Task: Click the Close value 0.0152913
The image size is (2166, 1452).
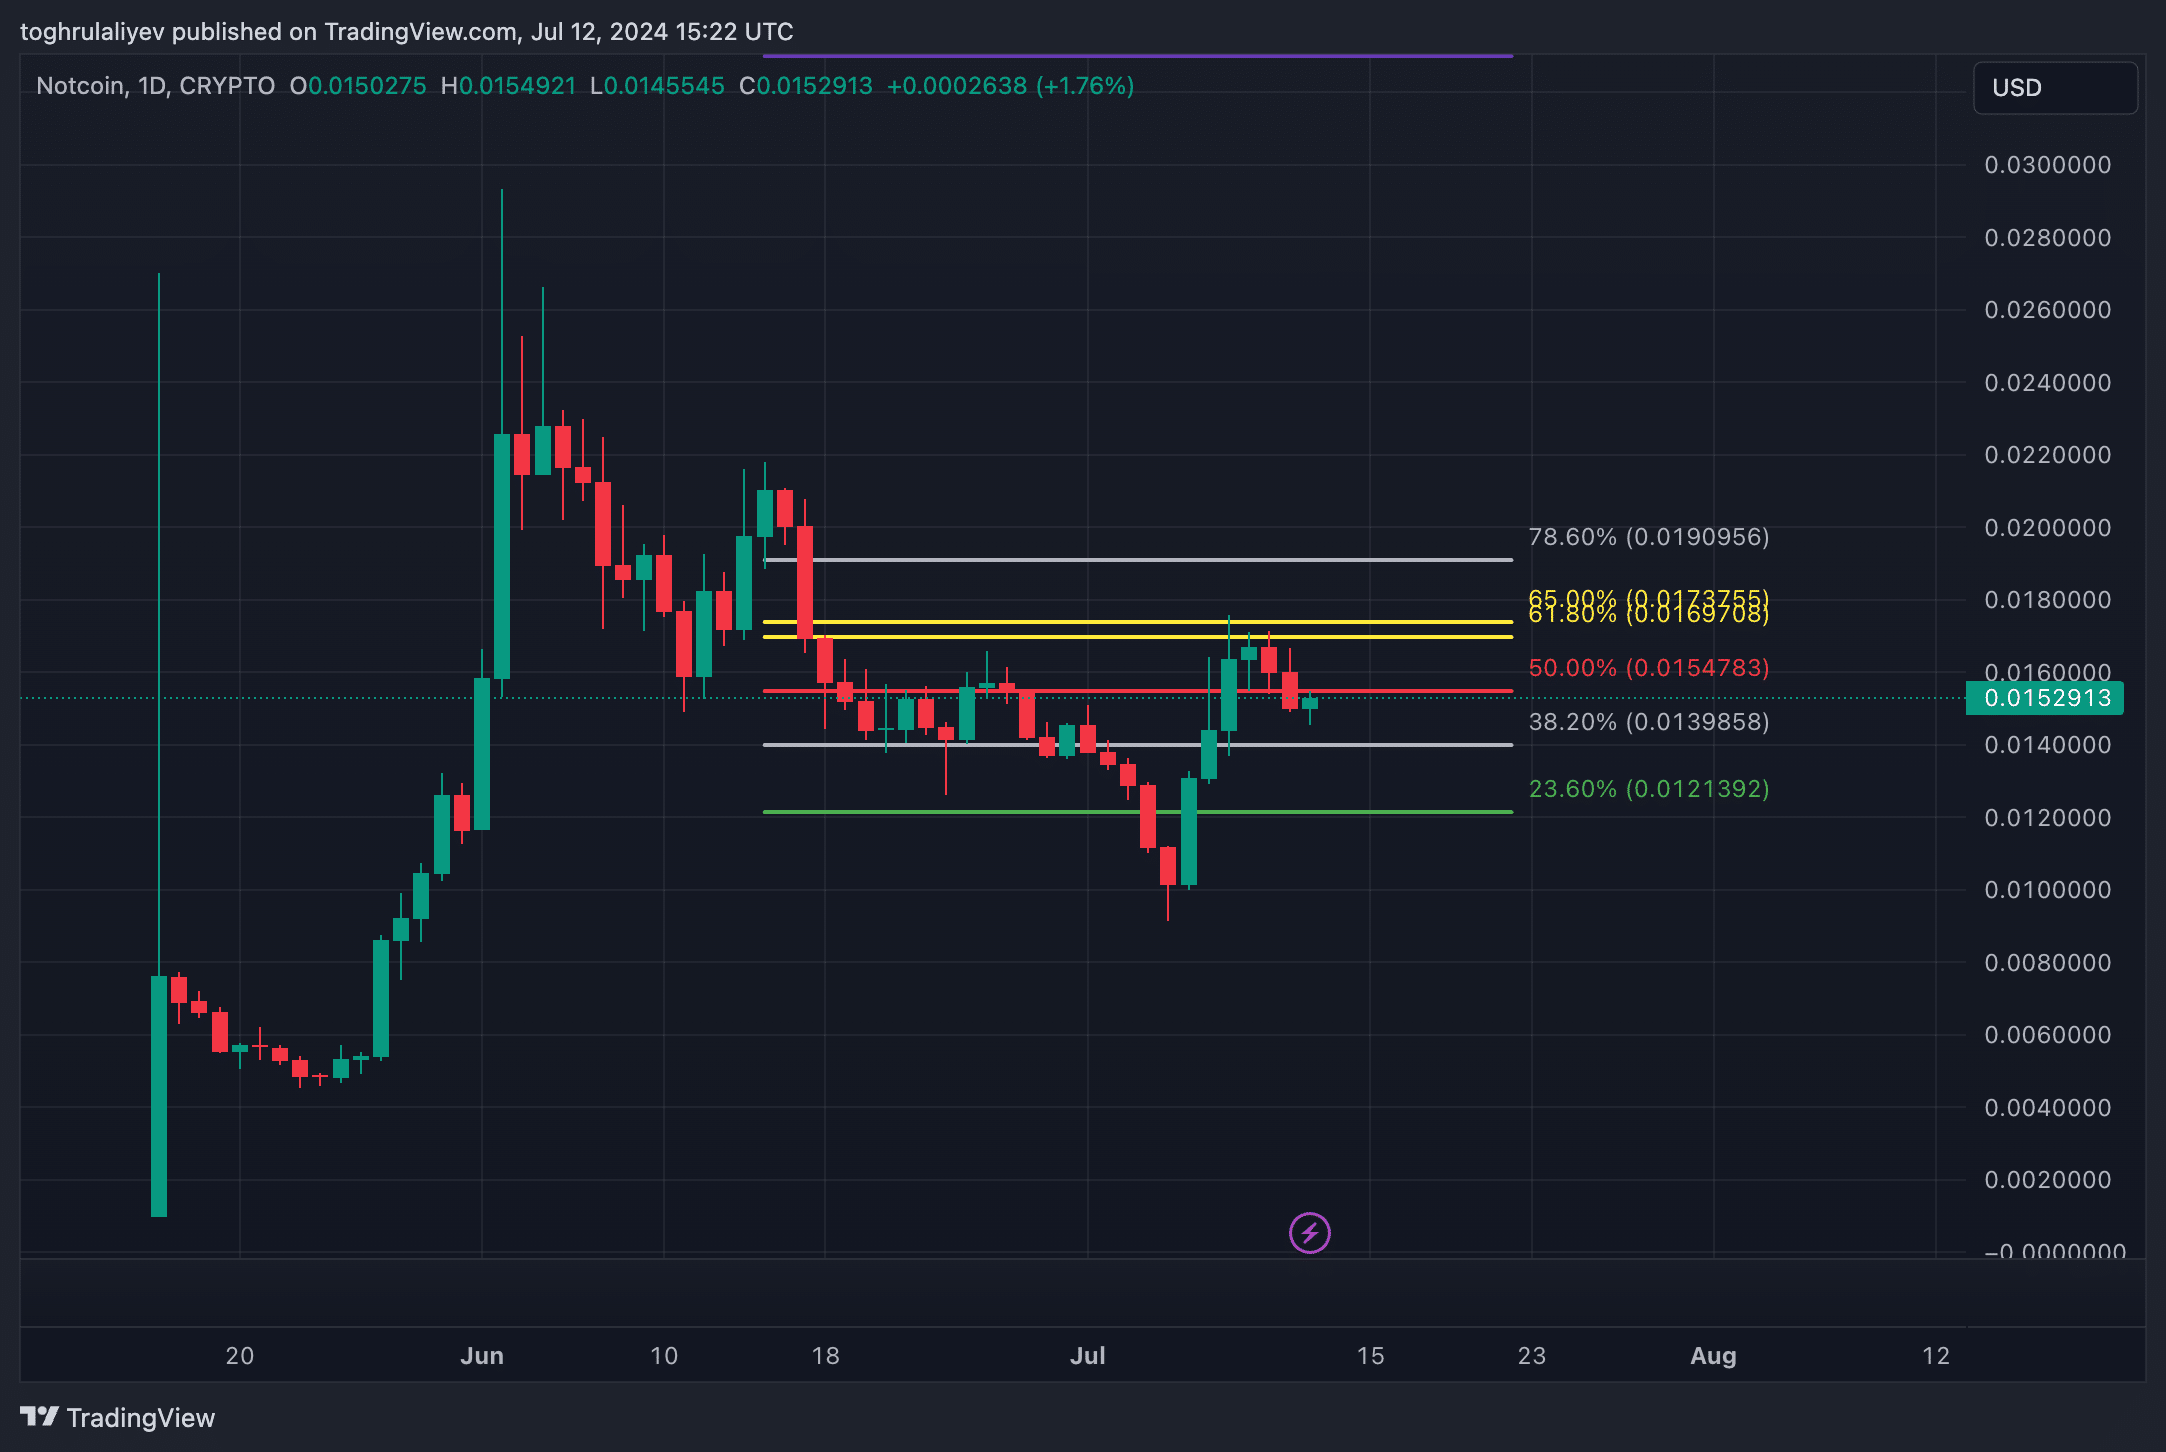Action: [814, 86]
